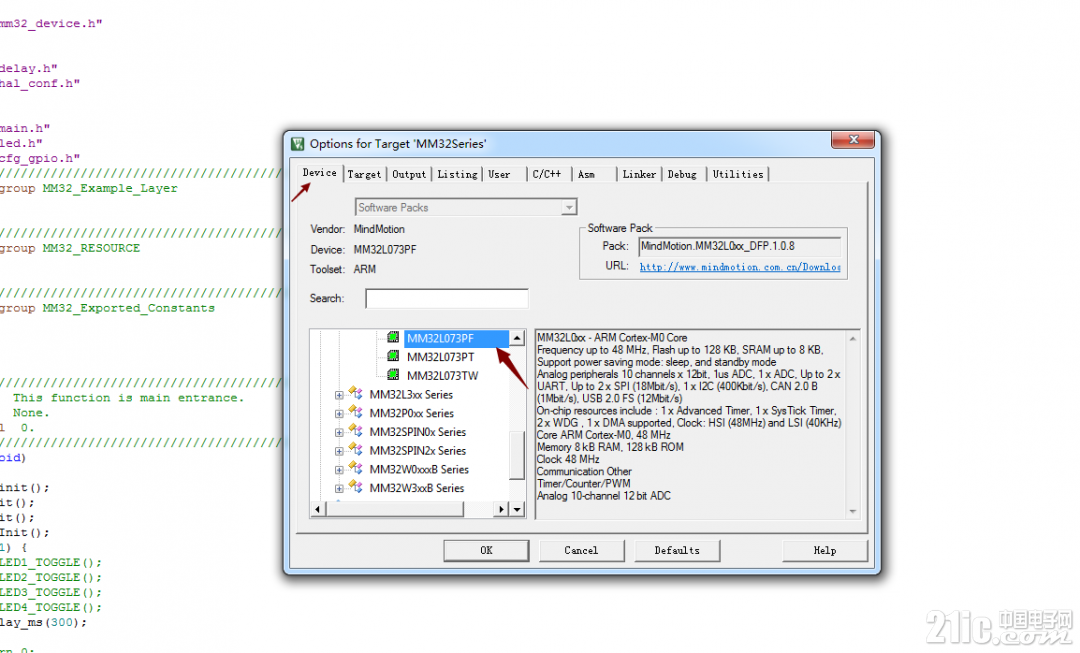1080x653 pixels.
Task: Expand the MM32L3xx Series node
Action: coord(339,395)
